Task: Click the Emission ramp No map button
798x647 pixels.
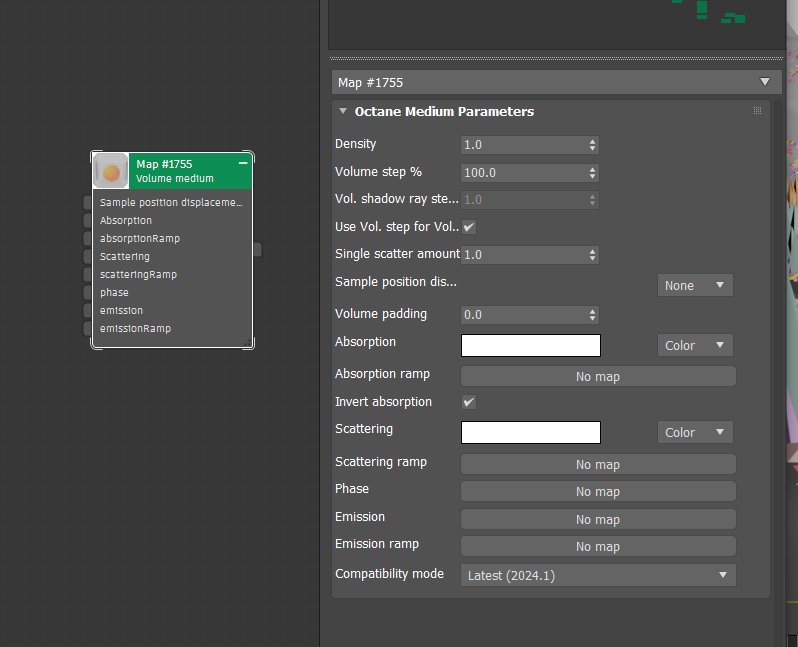Action: pyautogui.click(x=598, y=546)
